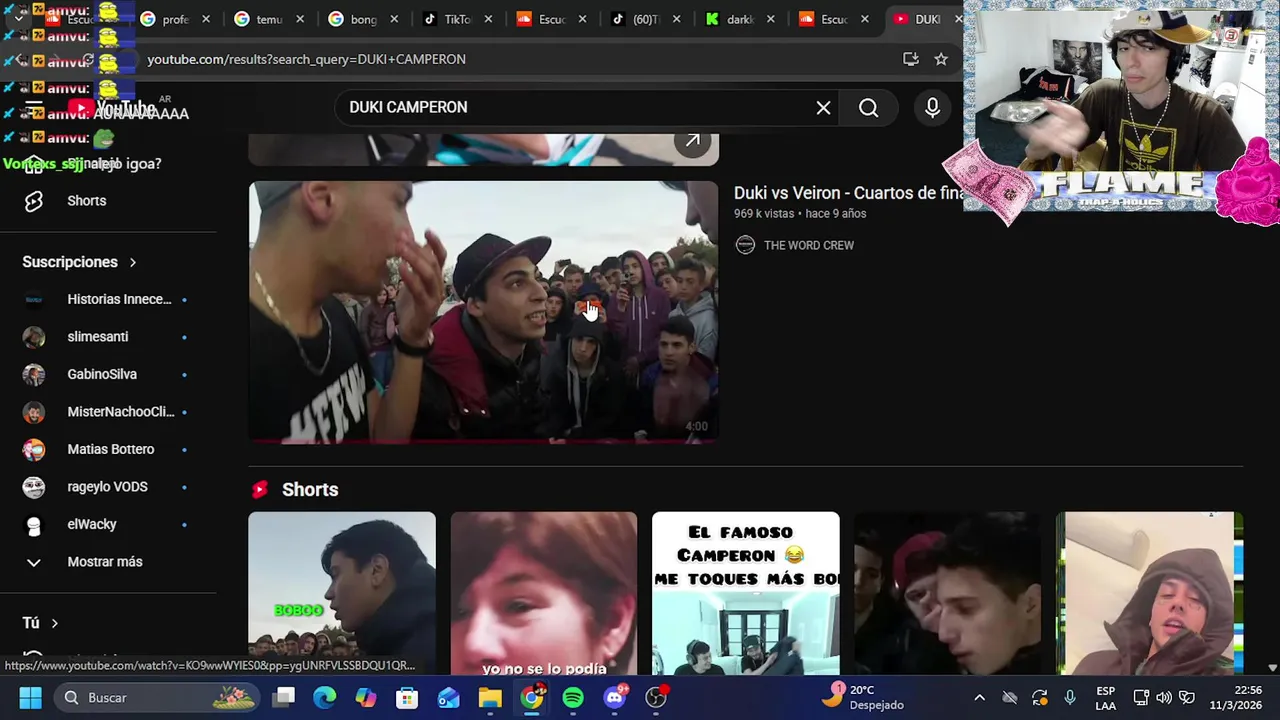Open the YouTube hamburger guide menu
This screenshot has height=720, width=1280.
(x=33, y=108)
